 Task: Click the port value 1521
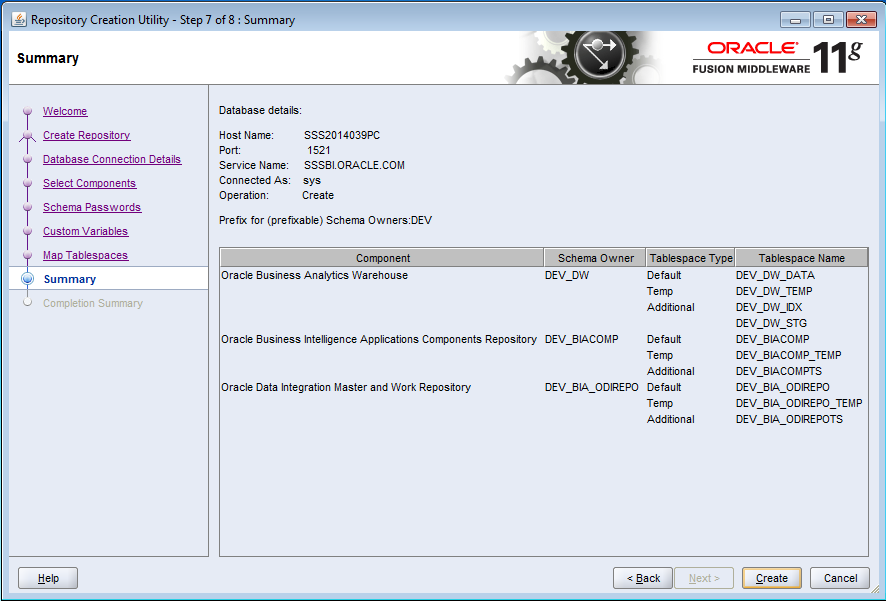click(319, 150)
